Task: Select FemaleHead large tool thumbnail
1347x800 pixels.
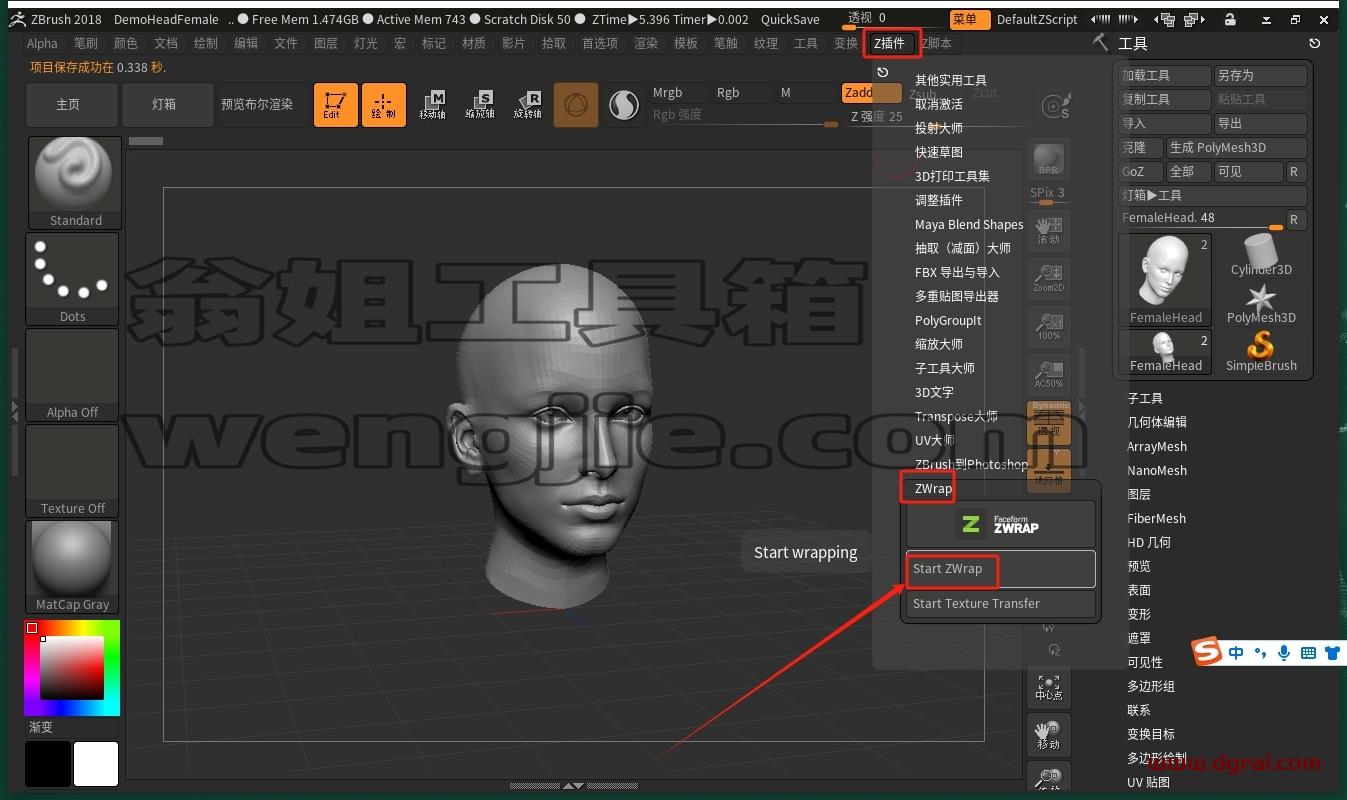Action: click(x=1165, y=280)
